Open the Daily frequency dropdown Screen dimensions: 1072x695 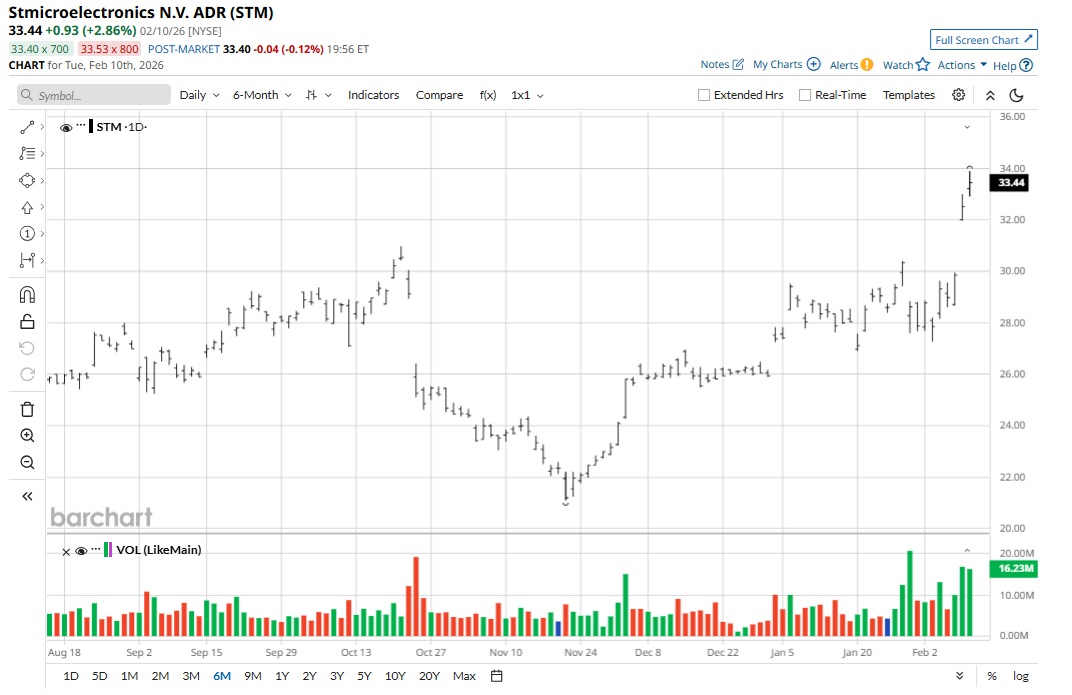tap(199, 95)
